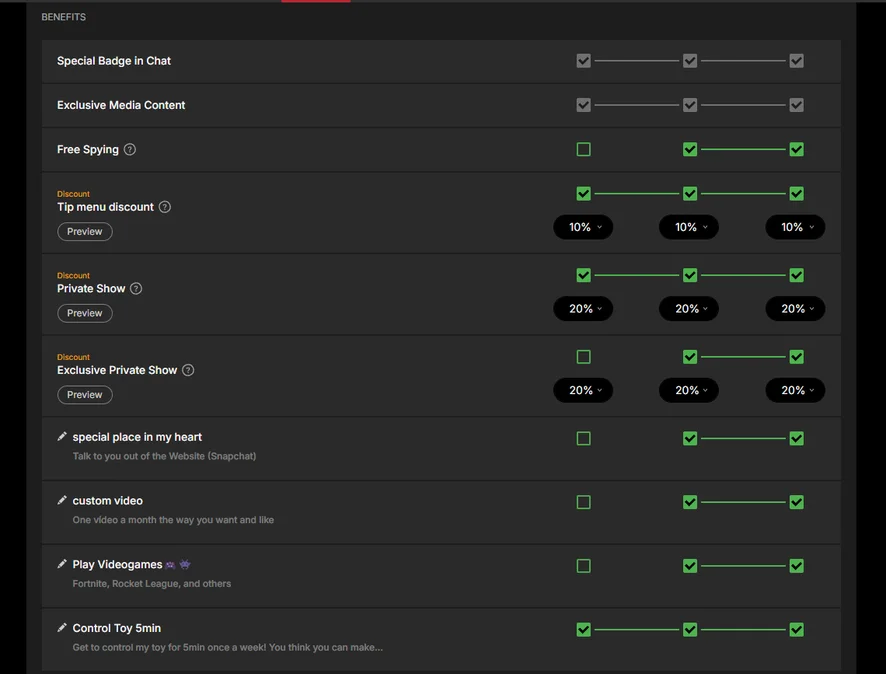Uncheck middle tier checkbox for special place in my heart
Screen dimensions: 886x674
coord(690,438)
